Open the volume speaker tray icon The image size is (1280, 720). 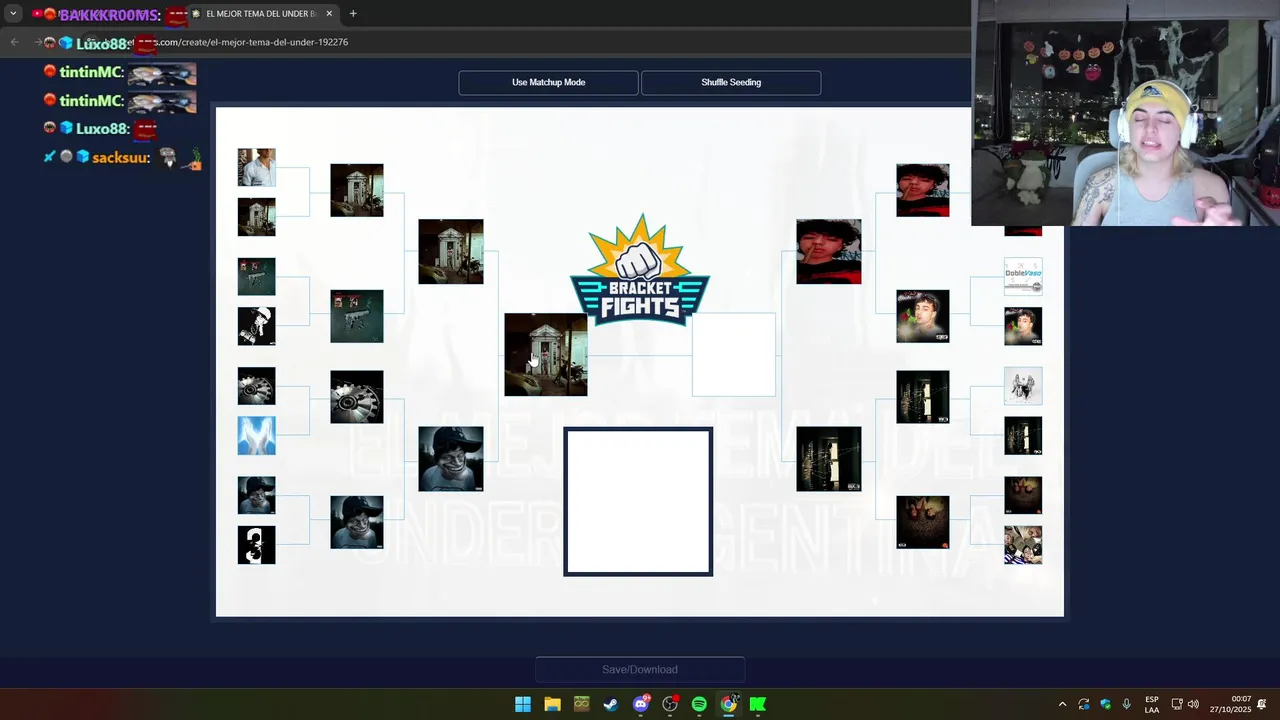[x=1193, y=704]
